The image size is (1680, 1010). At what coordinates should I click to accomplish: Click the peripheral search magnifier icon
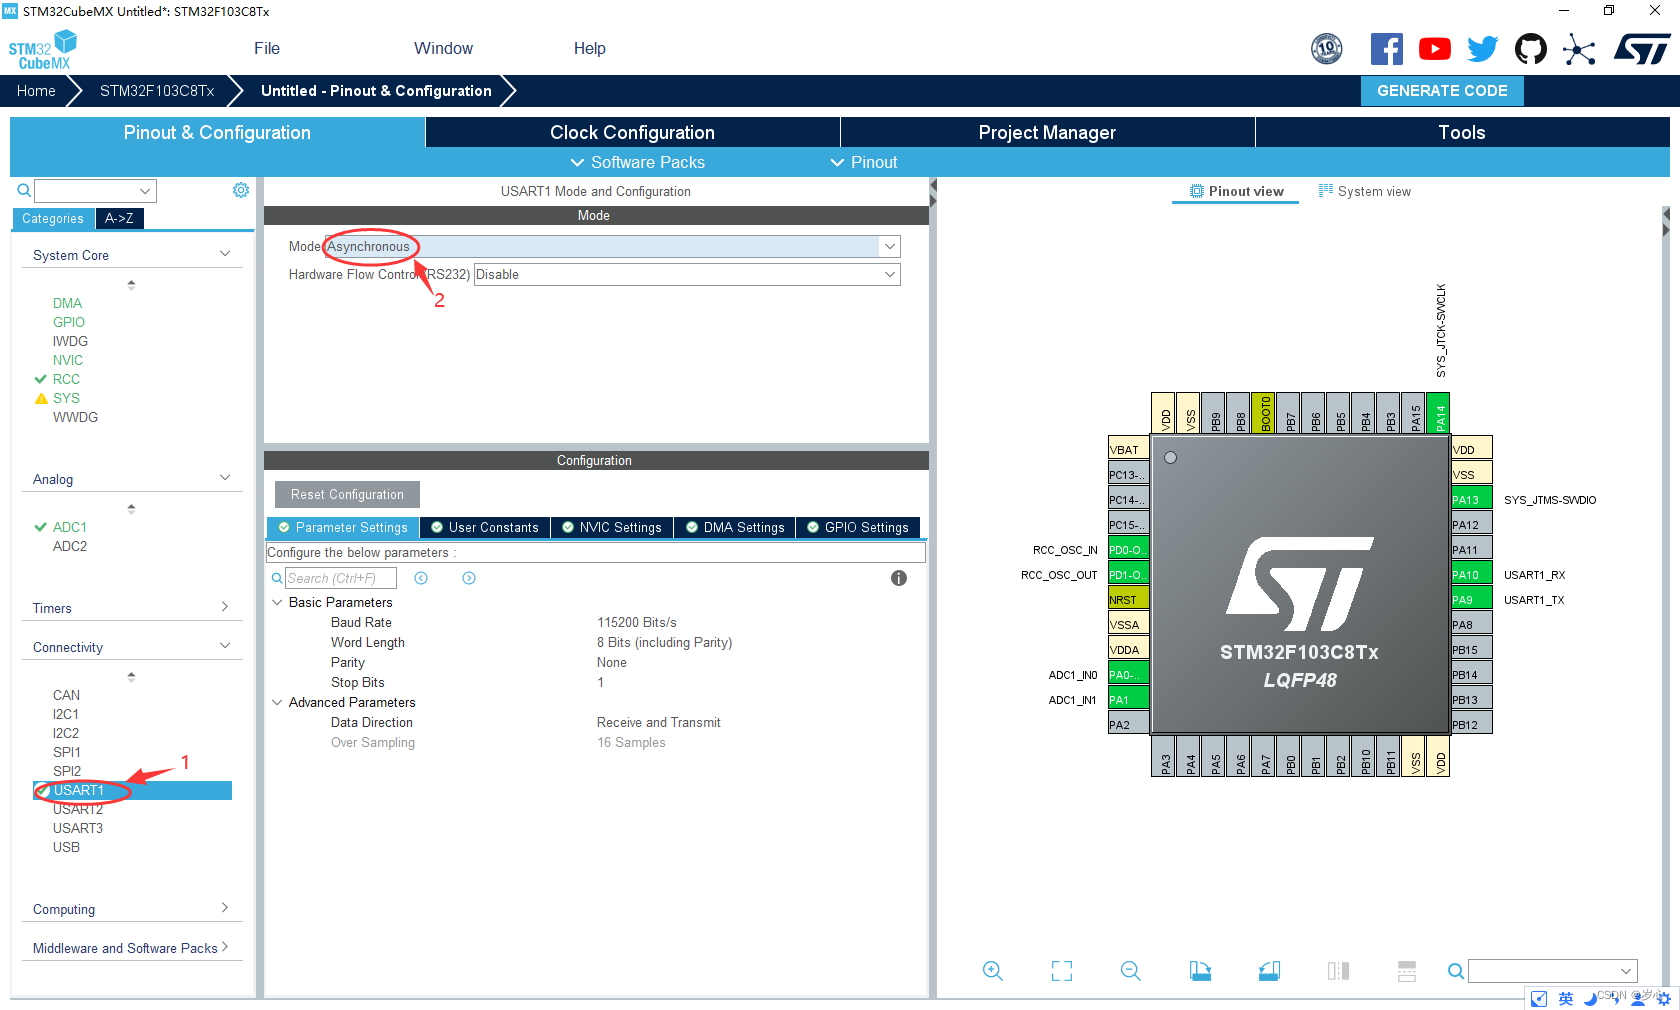[24, 190]
